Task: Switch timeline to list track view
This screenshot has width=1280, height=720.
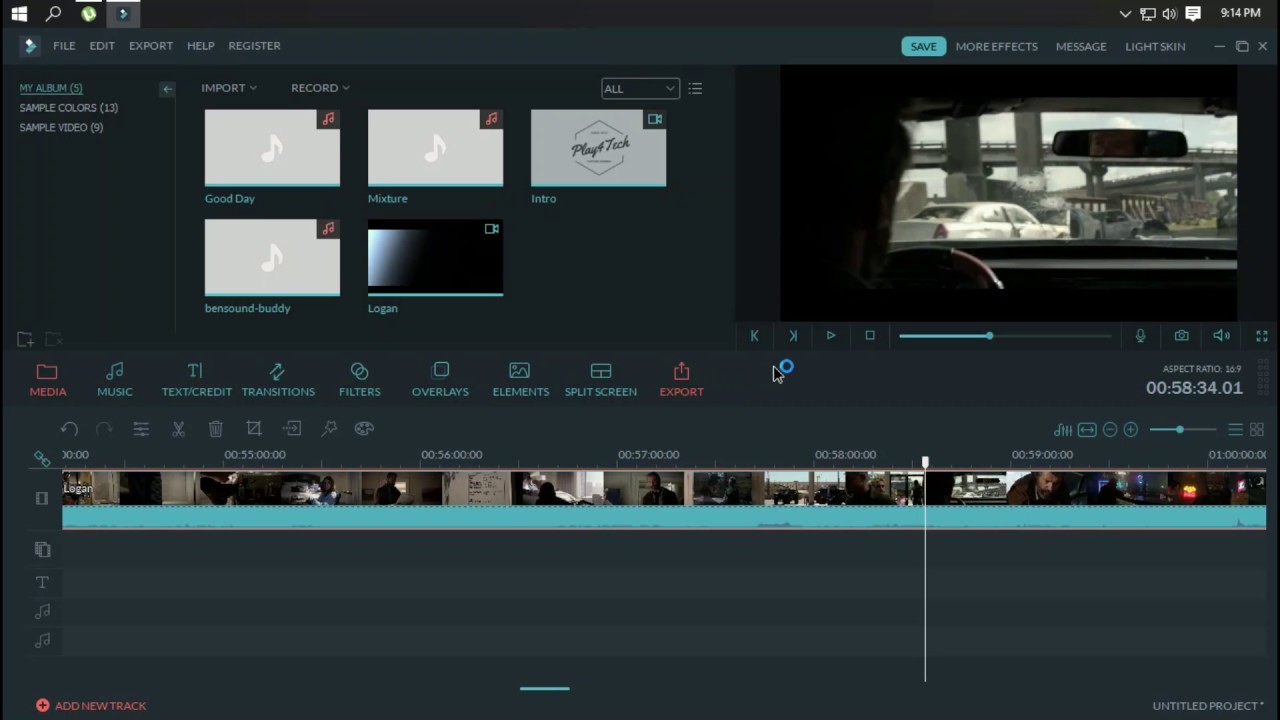Action: (1236, 430)
